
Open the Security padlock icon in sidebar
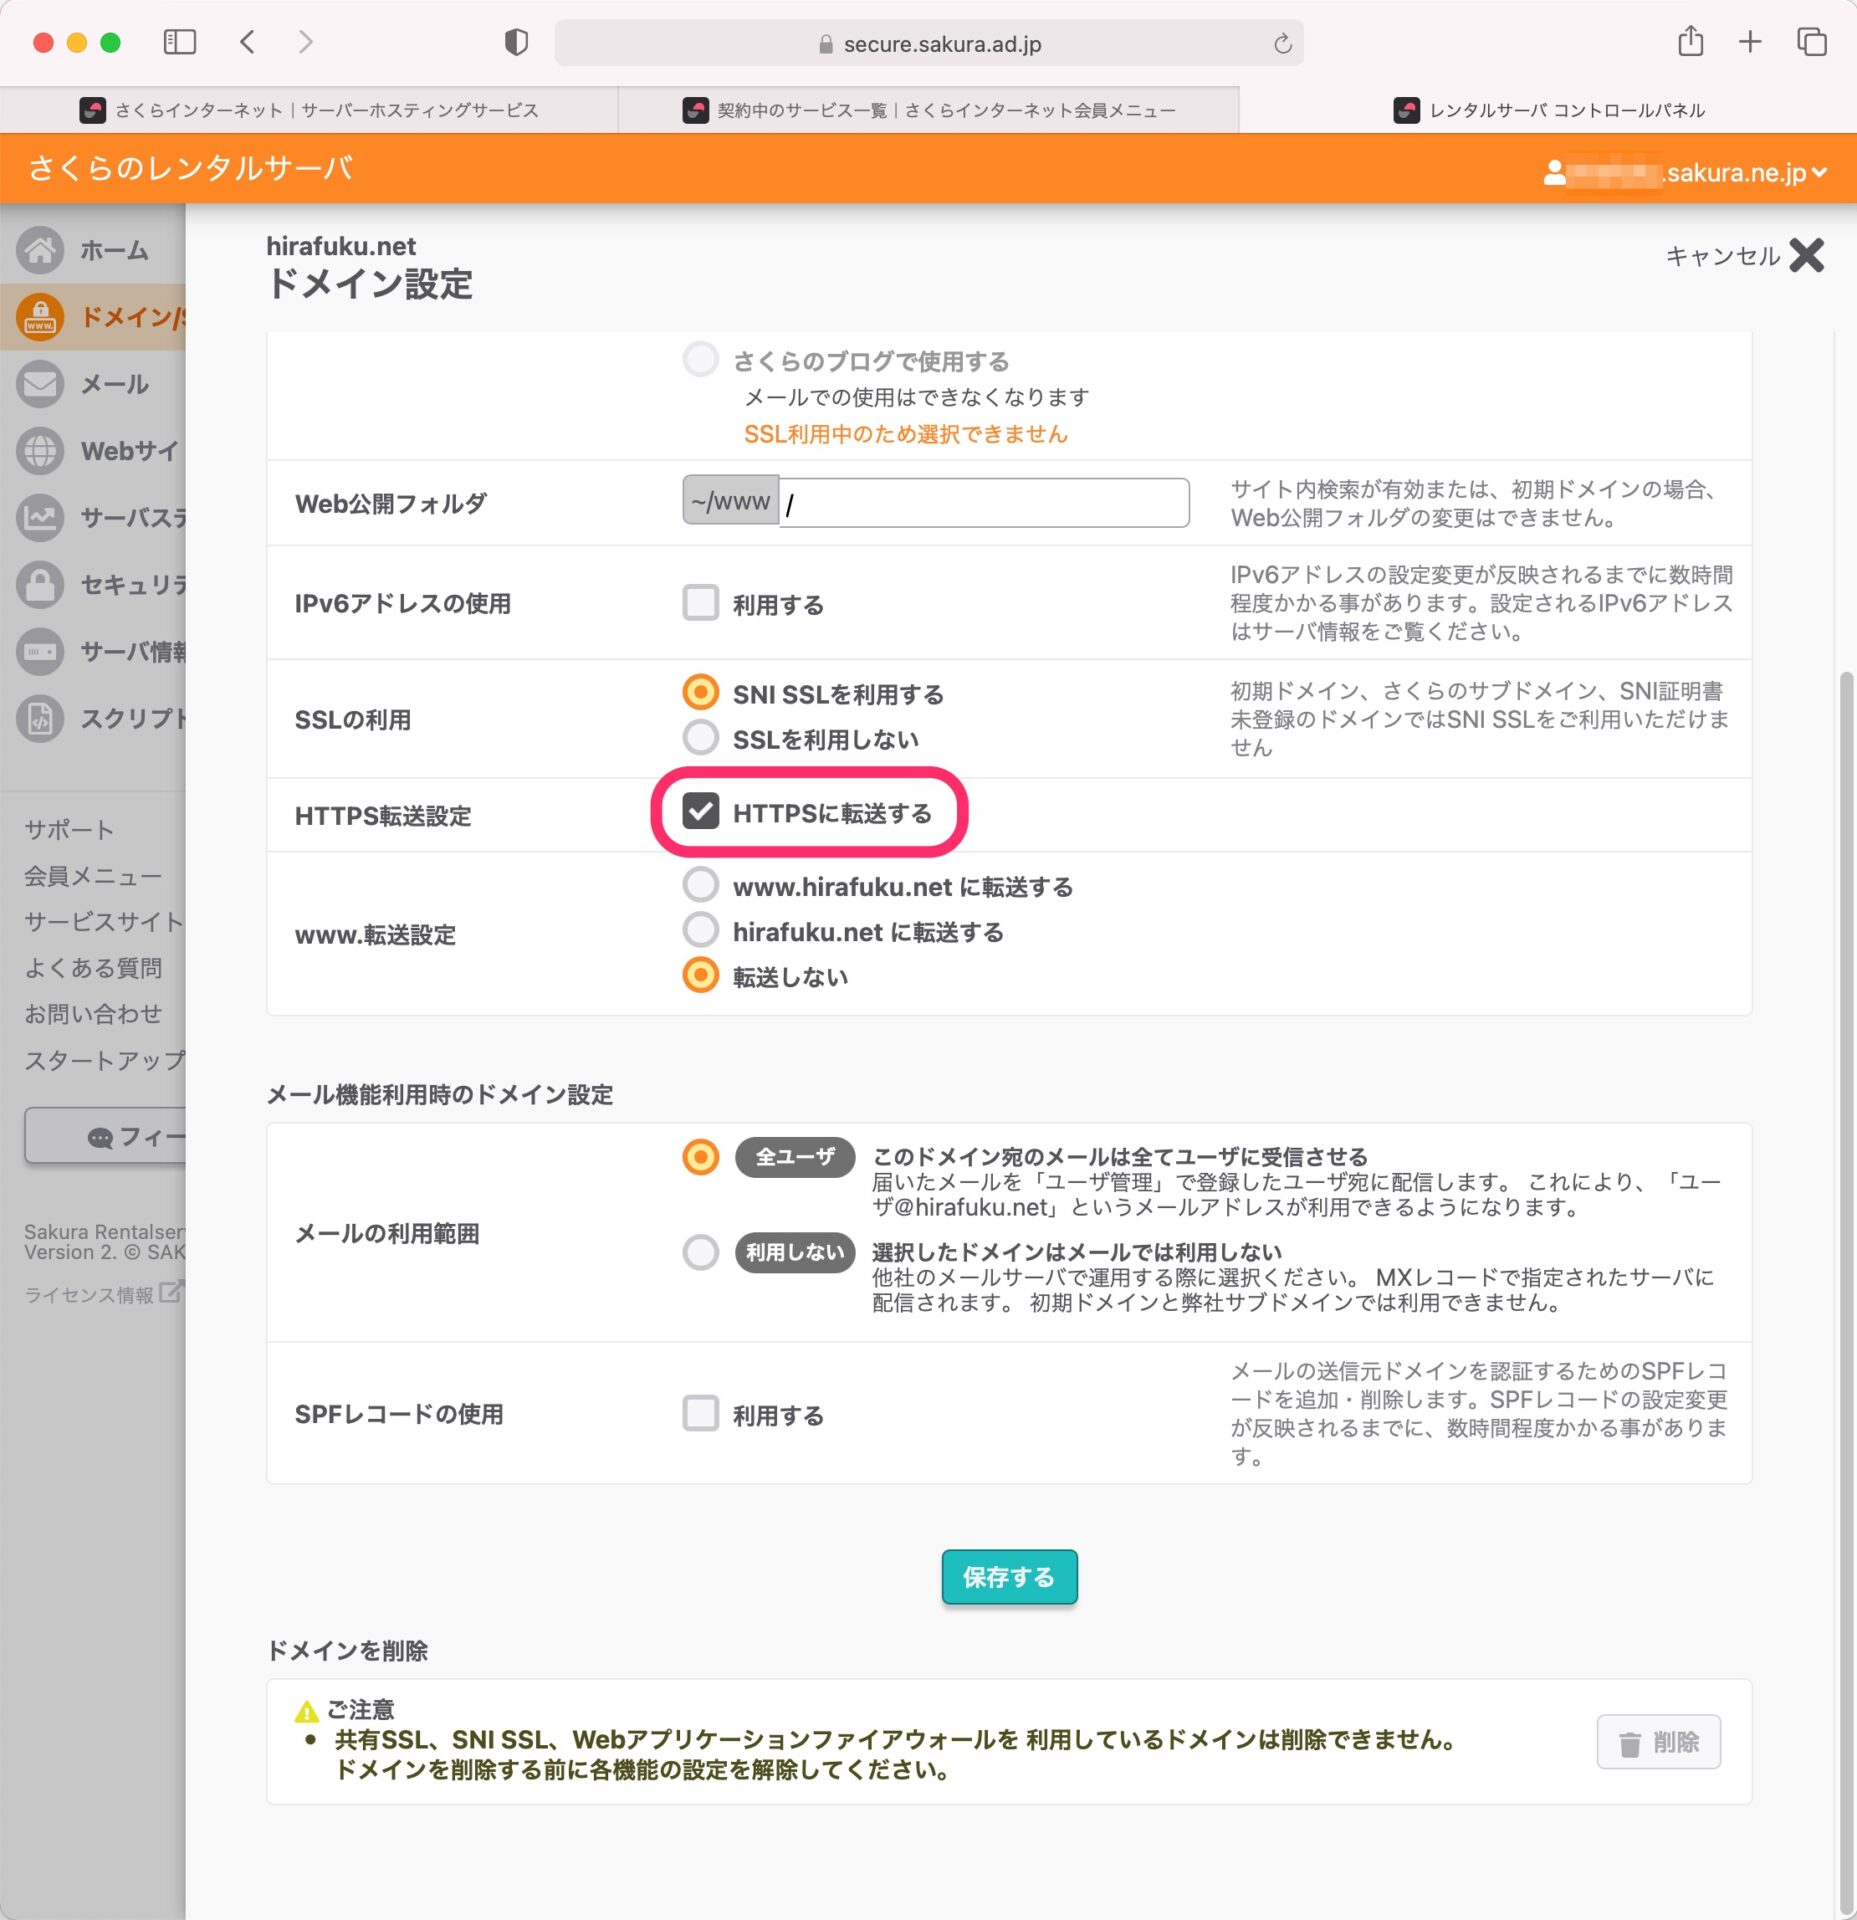pyautogui.click(x=40, y=585)
